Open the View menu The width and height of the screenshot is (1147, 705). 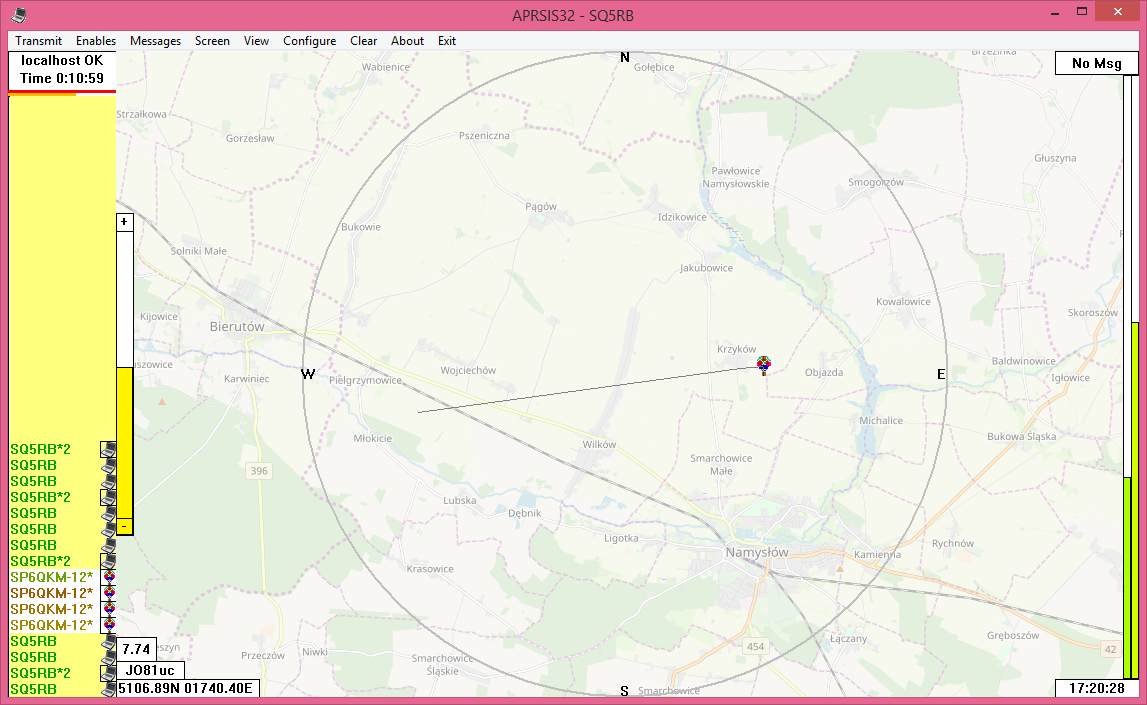pos(256,41)
